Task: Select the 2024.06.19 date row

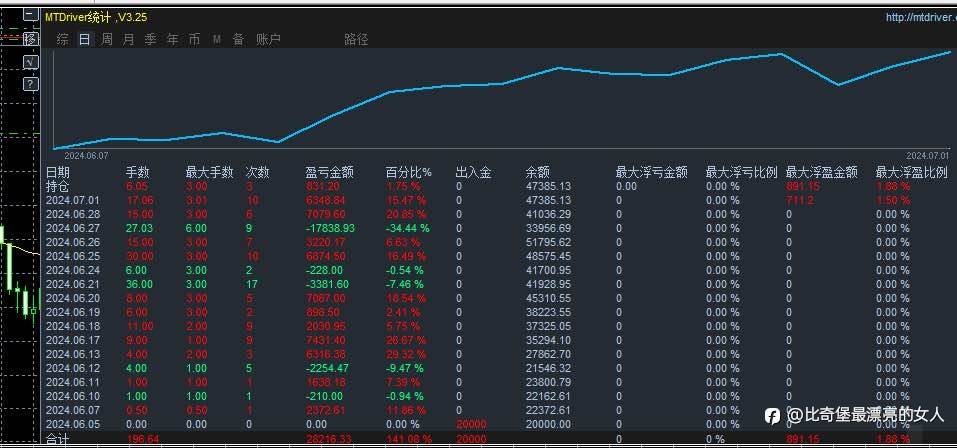Action: coord(73,313)
